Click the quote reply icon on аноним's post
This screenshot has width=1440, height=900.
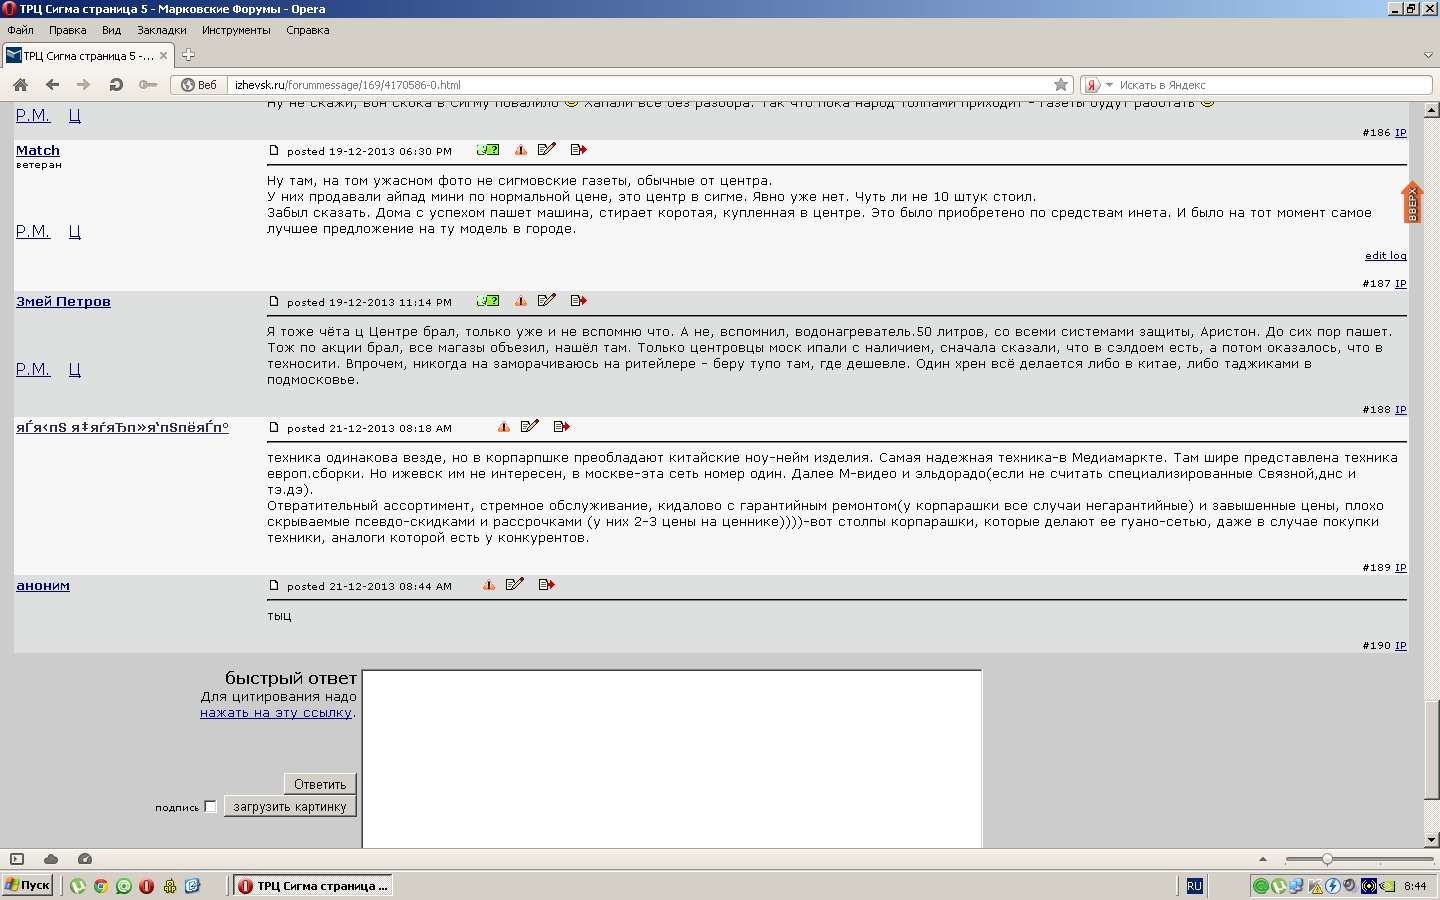point(546,585)
